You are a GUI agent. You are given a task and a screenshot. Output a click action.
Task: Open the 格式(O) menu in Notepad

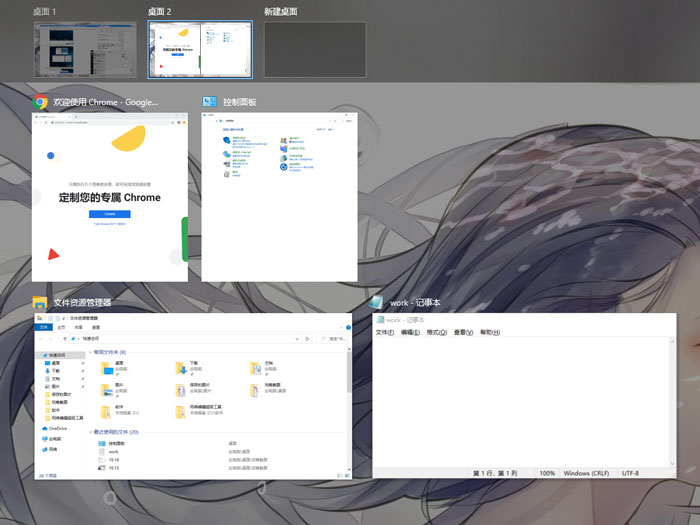(437, 332)
